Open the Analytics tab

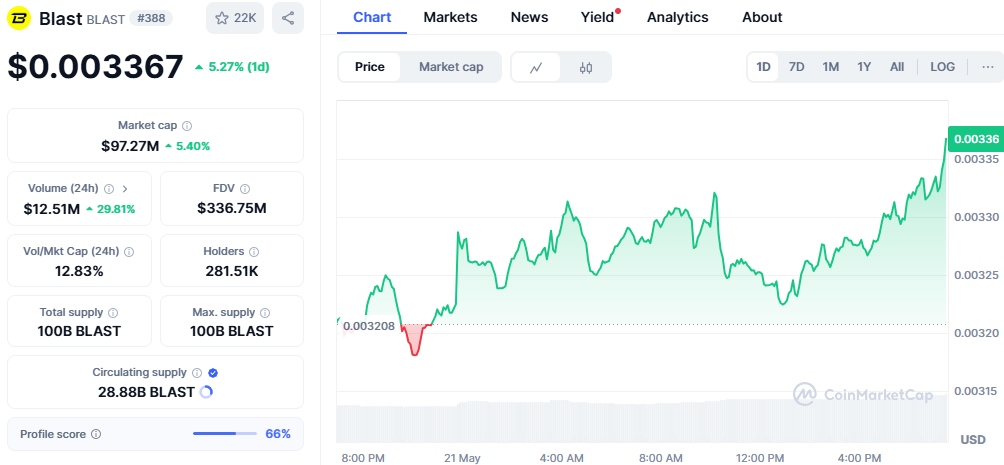coord(677,17)
